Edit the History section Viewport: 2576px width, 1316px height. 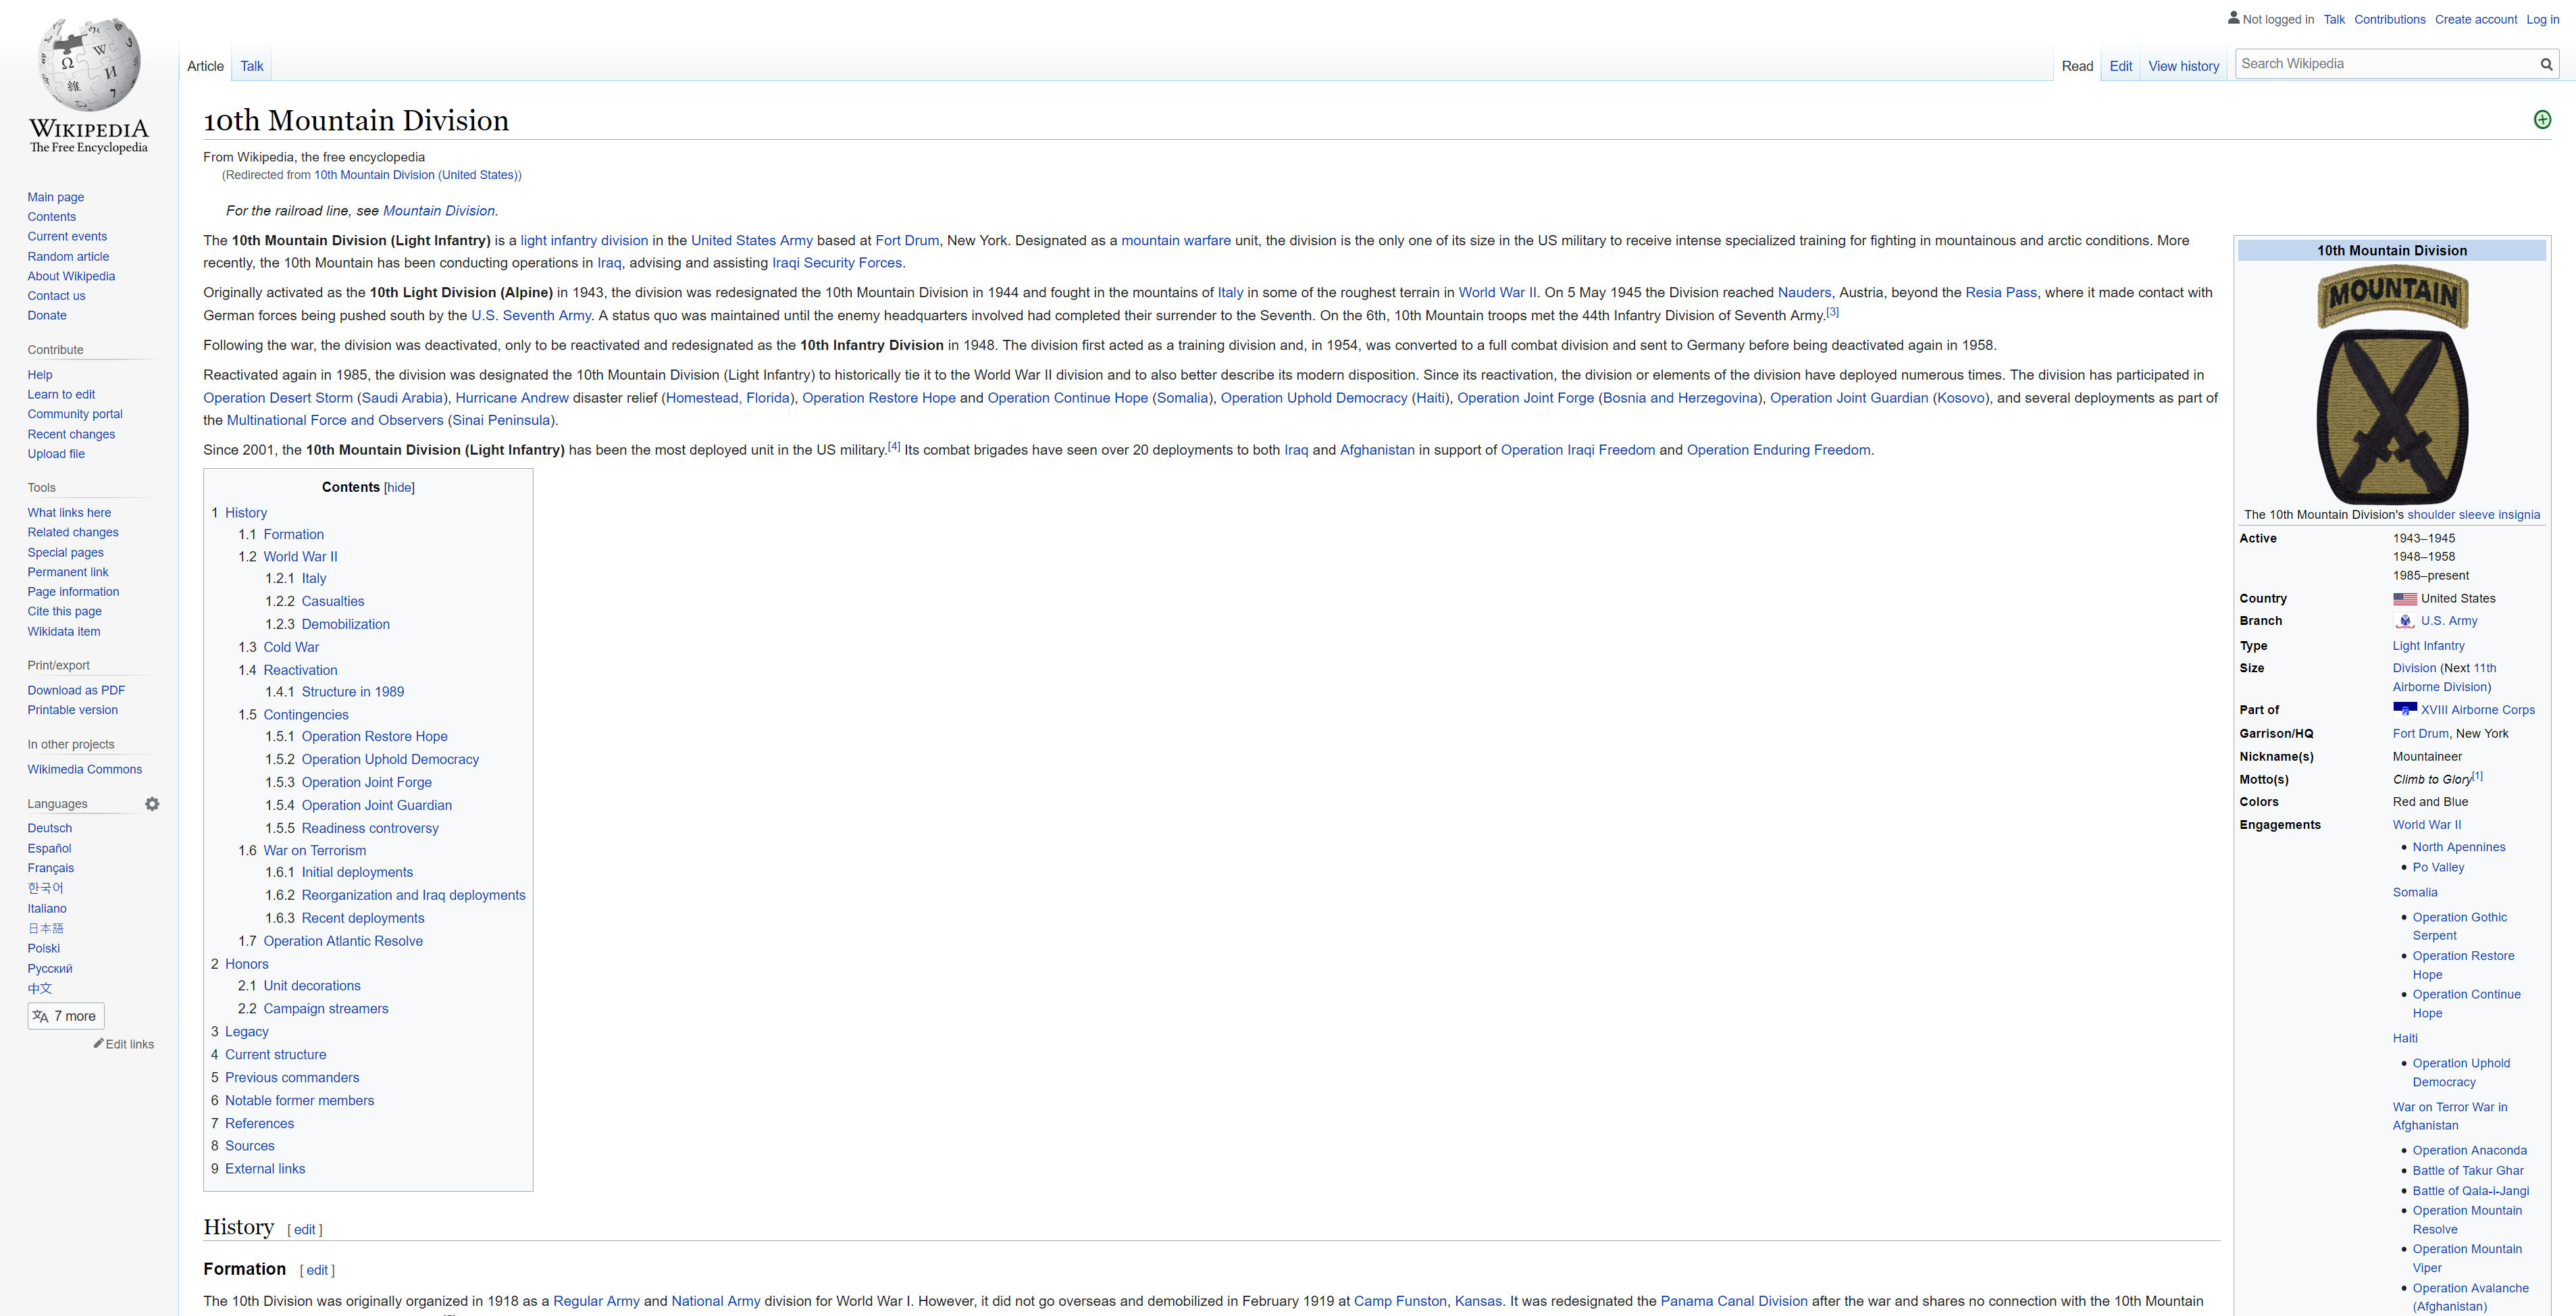click(304, 1230)
